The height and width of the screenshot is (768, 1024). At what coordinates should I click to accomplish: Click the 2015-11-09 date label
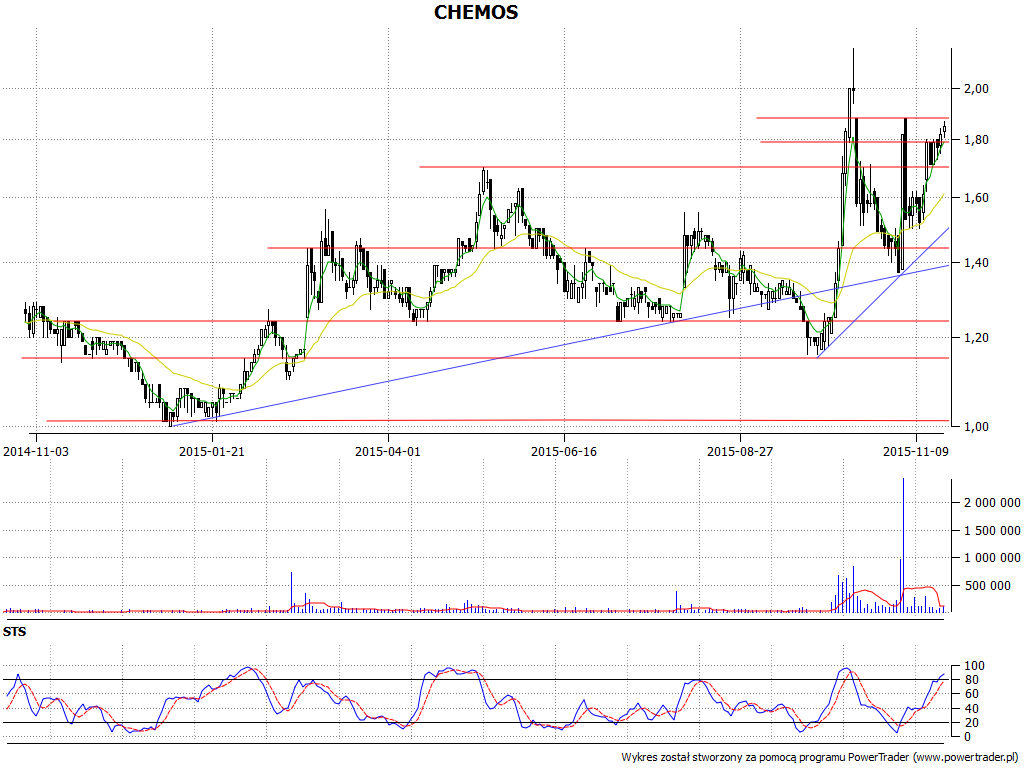916,451
